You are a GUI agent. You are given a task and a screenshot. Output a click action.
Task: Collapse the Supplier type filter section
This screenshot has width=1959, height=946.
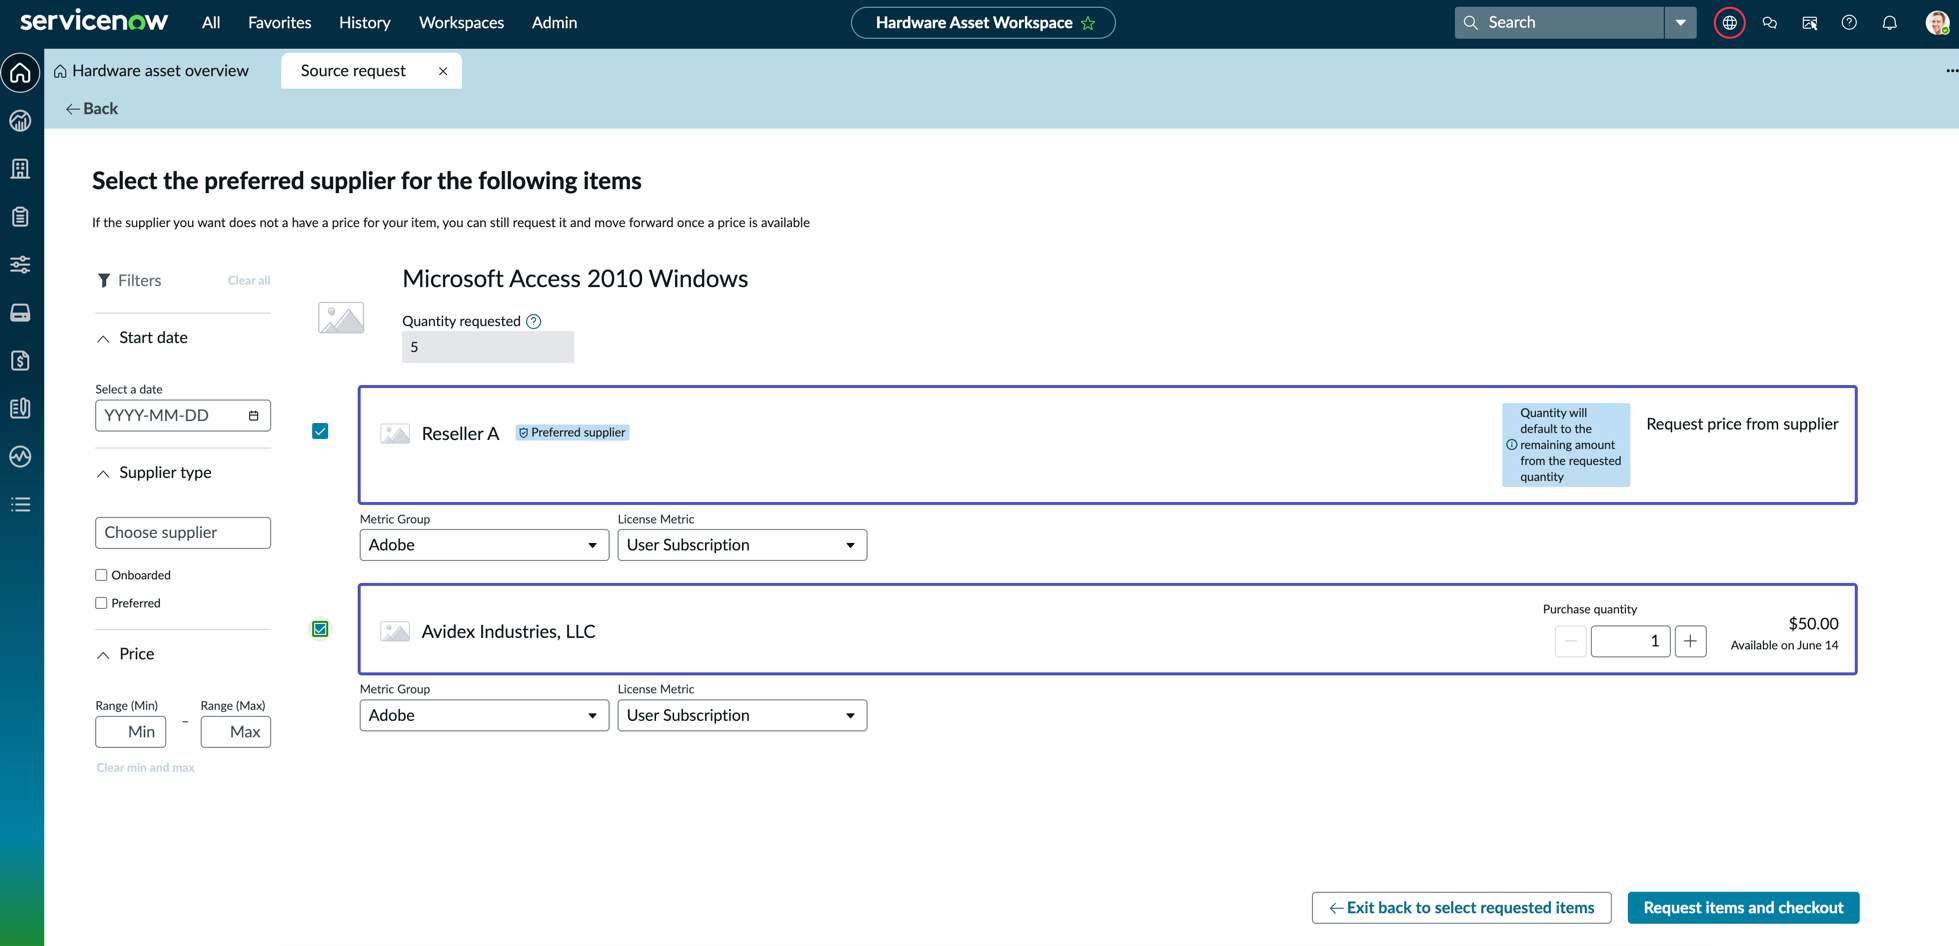coord(103,474)
